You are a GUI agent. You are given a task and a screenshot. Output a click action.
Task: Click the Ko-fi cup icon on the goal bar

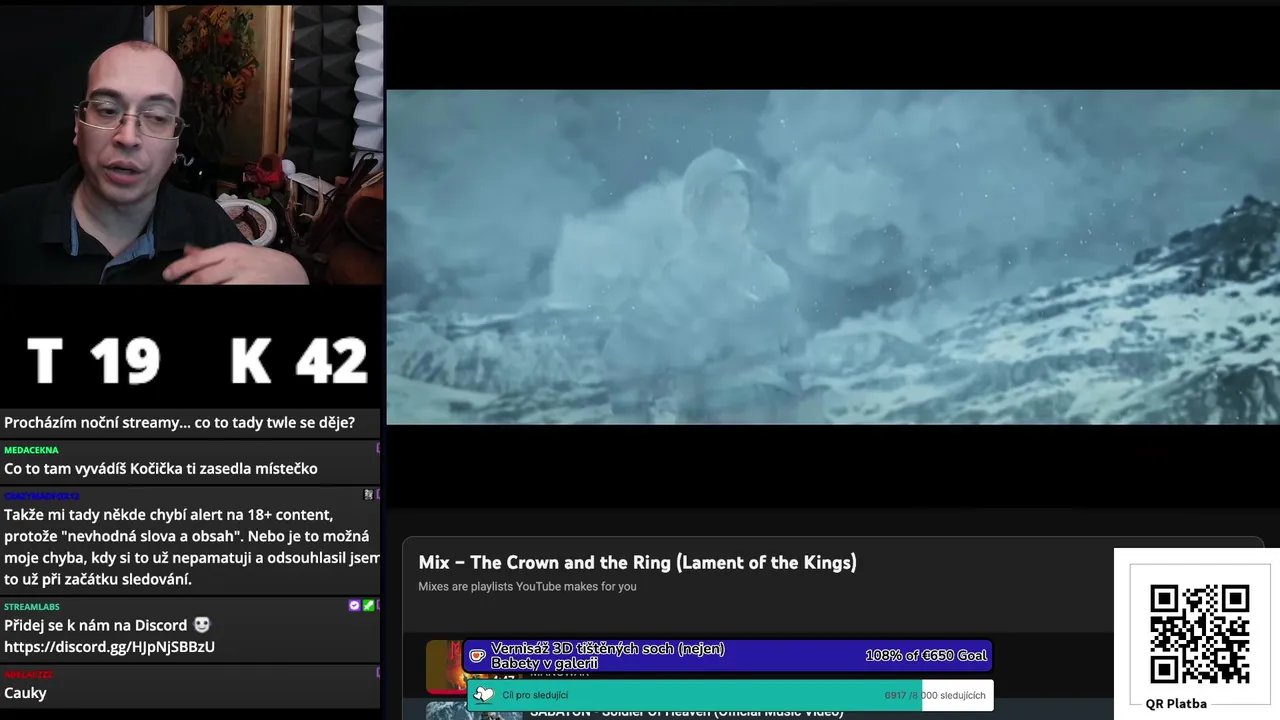(x=478, y=656)
